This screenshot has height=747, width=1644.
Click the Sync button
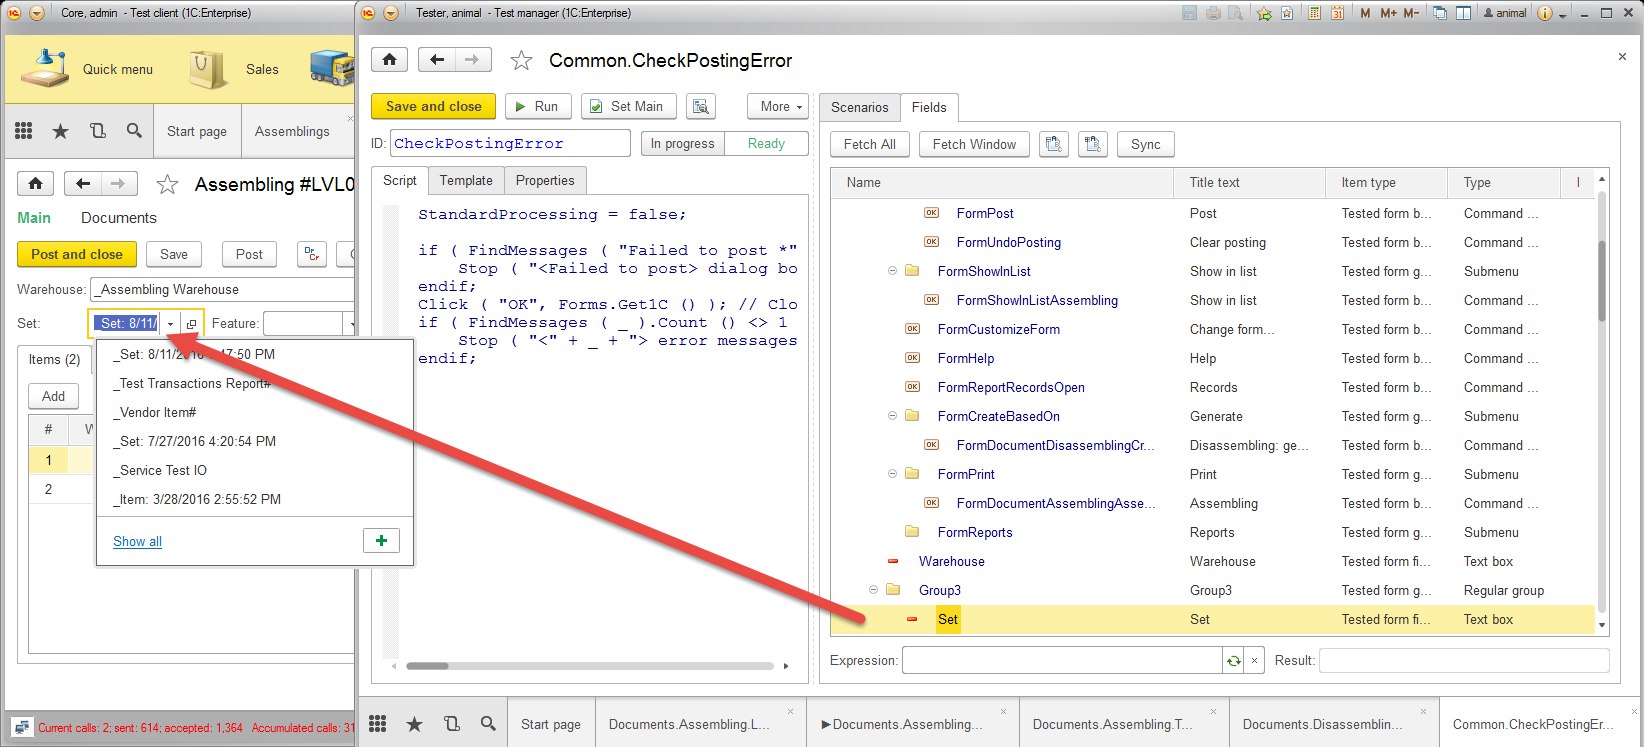point(1146,144)
